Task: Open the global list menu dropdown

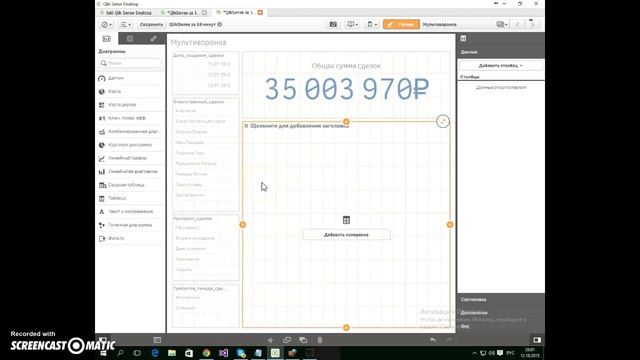Action: [125, 24]
